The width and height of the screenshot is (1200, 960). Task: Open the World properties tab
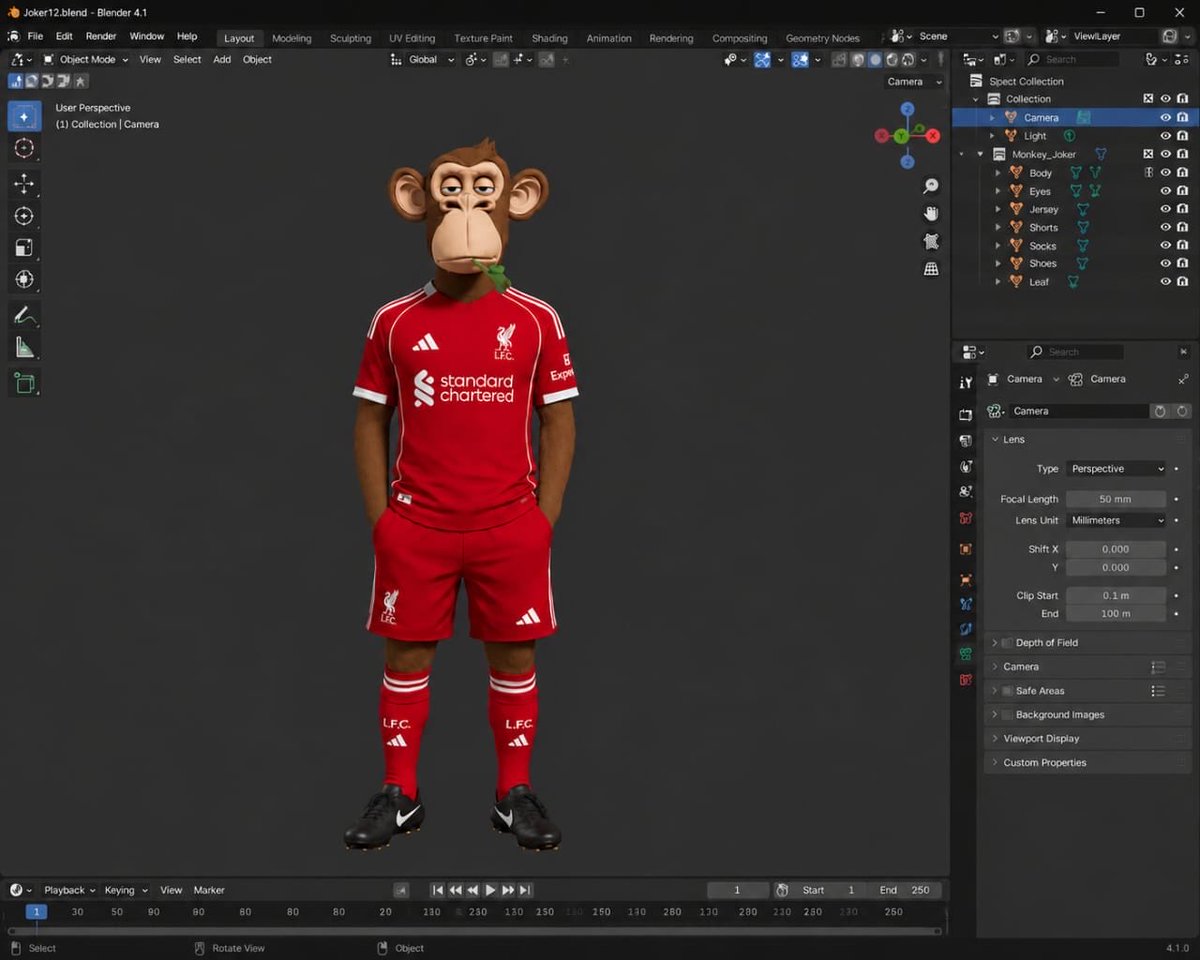[966, 518]
